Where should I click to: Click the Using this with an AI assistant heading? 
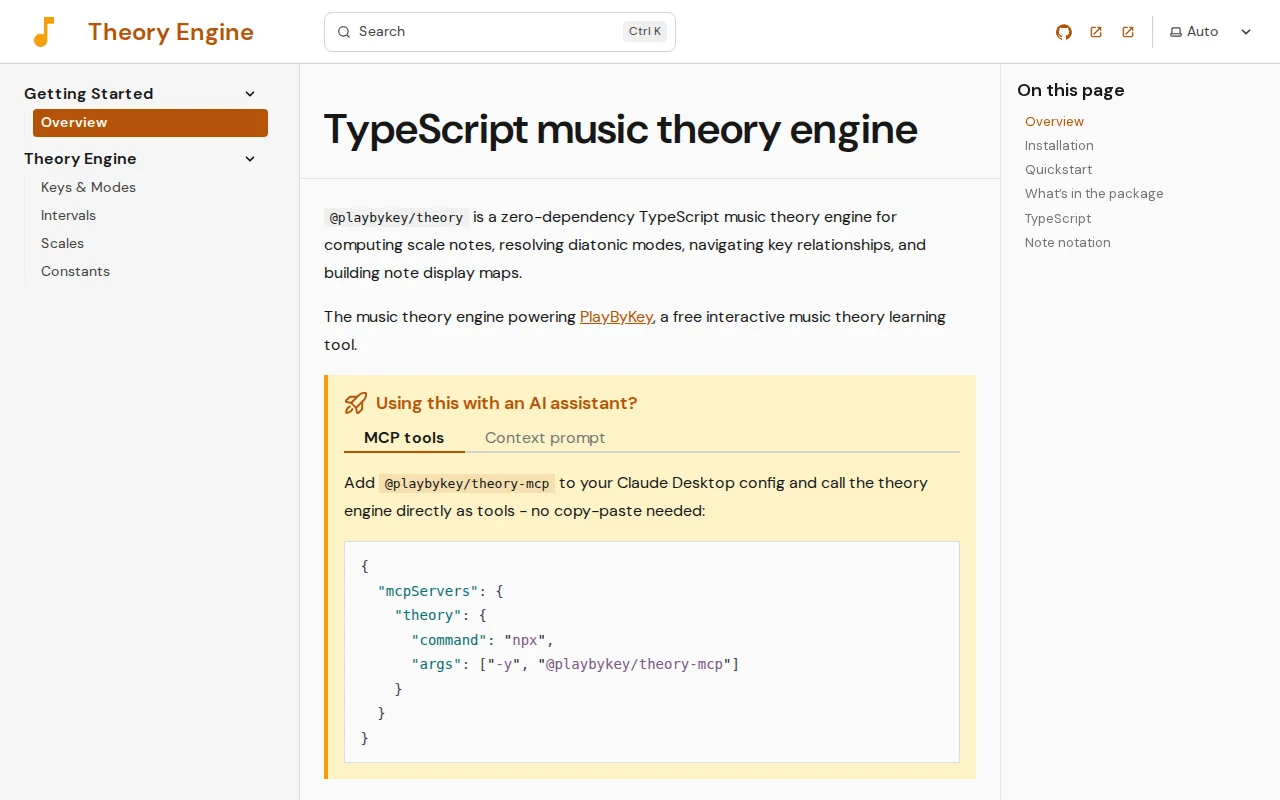[506, 403]
